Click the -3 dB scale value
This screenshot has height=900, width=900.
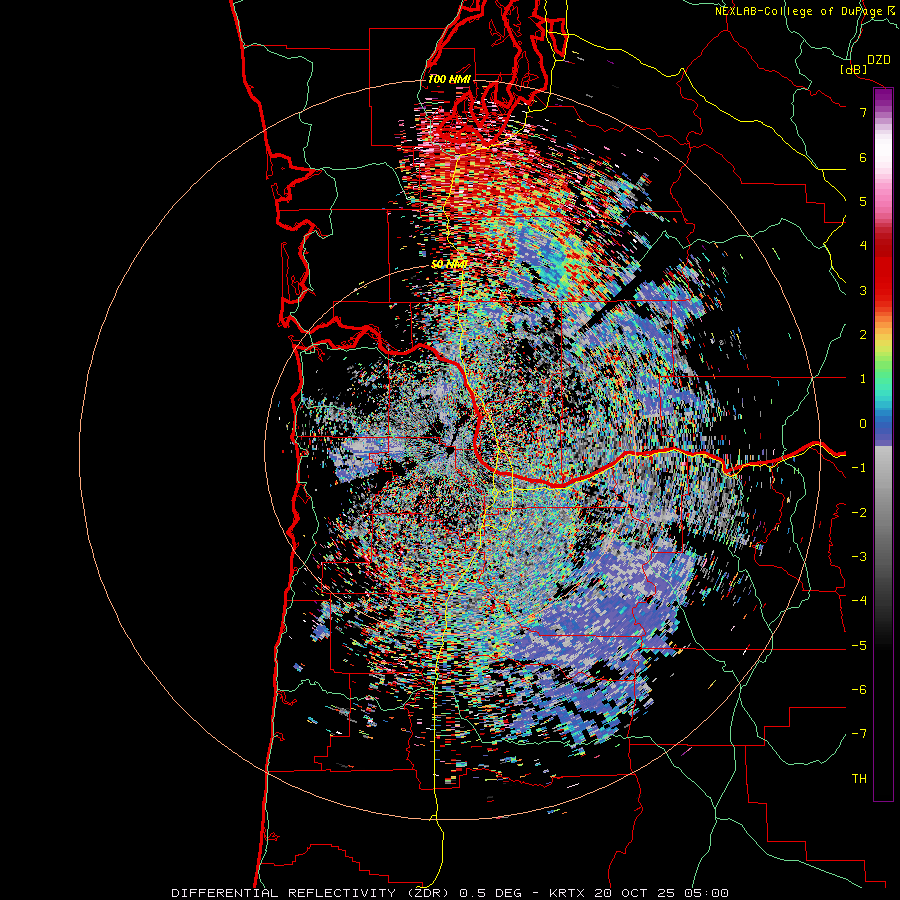pyautogui.click(x=859, y=557)
